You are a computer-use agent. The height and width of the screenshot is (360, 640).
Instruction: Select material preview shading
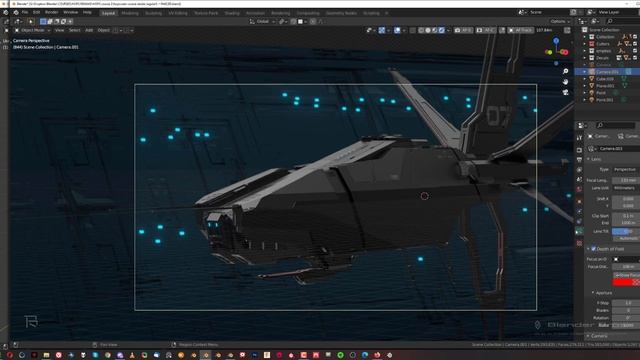click(435, 30)
